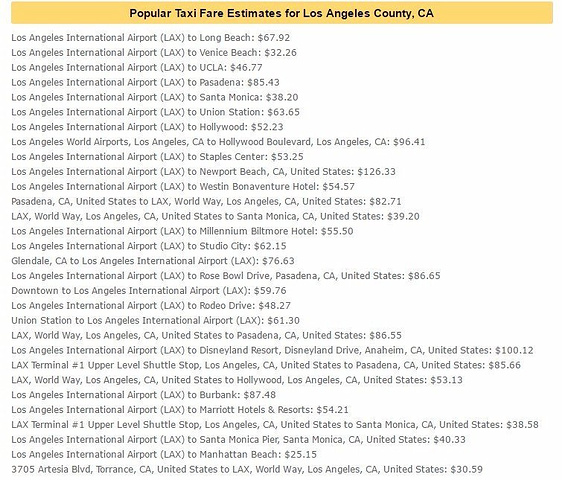
Task: Open the LAX to Santa Monica $38.20 fare
Action: [x=154, y=97]
